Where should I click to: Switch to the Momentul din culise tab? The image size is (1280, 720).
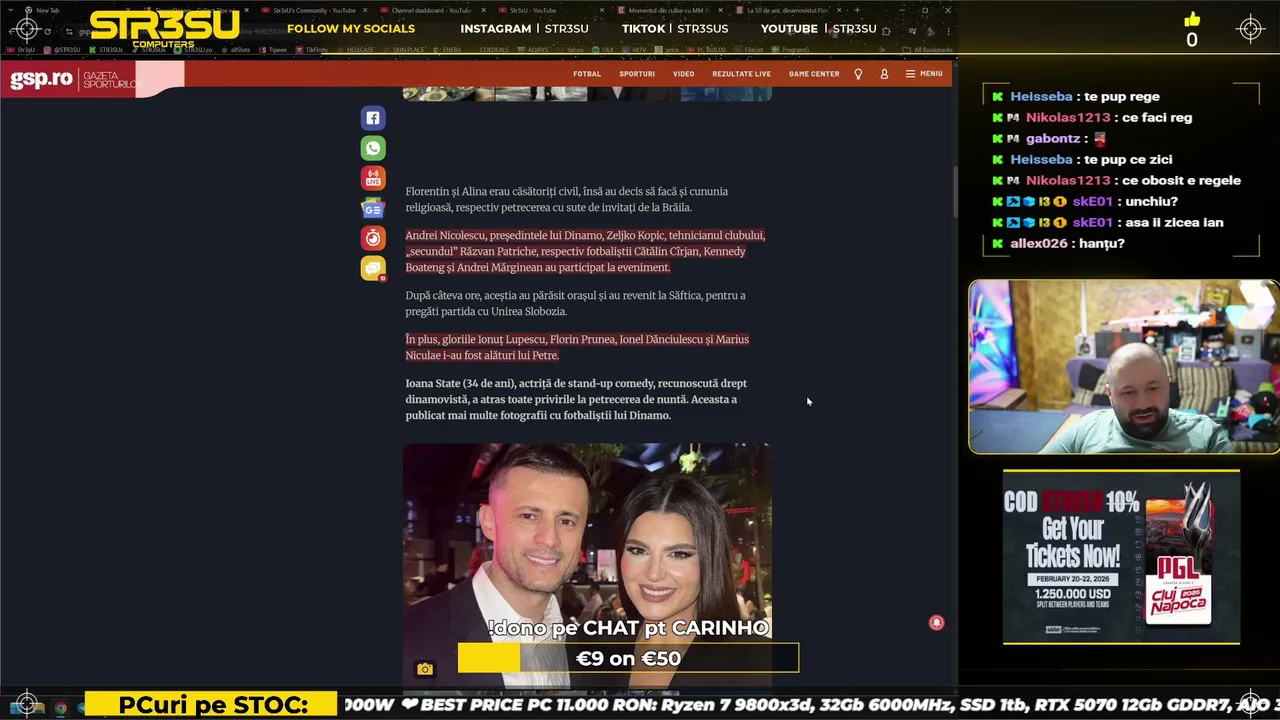[x=669, y=10]
